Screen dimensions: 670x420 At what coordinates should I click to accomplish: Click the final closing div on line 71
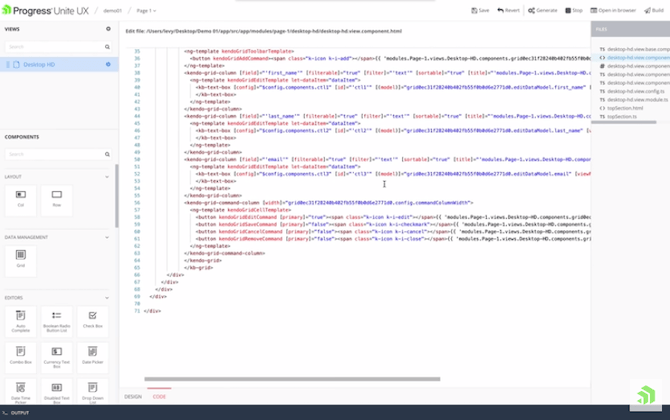[x=152, y=311]
